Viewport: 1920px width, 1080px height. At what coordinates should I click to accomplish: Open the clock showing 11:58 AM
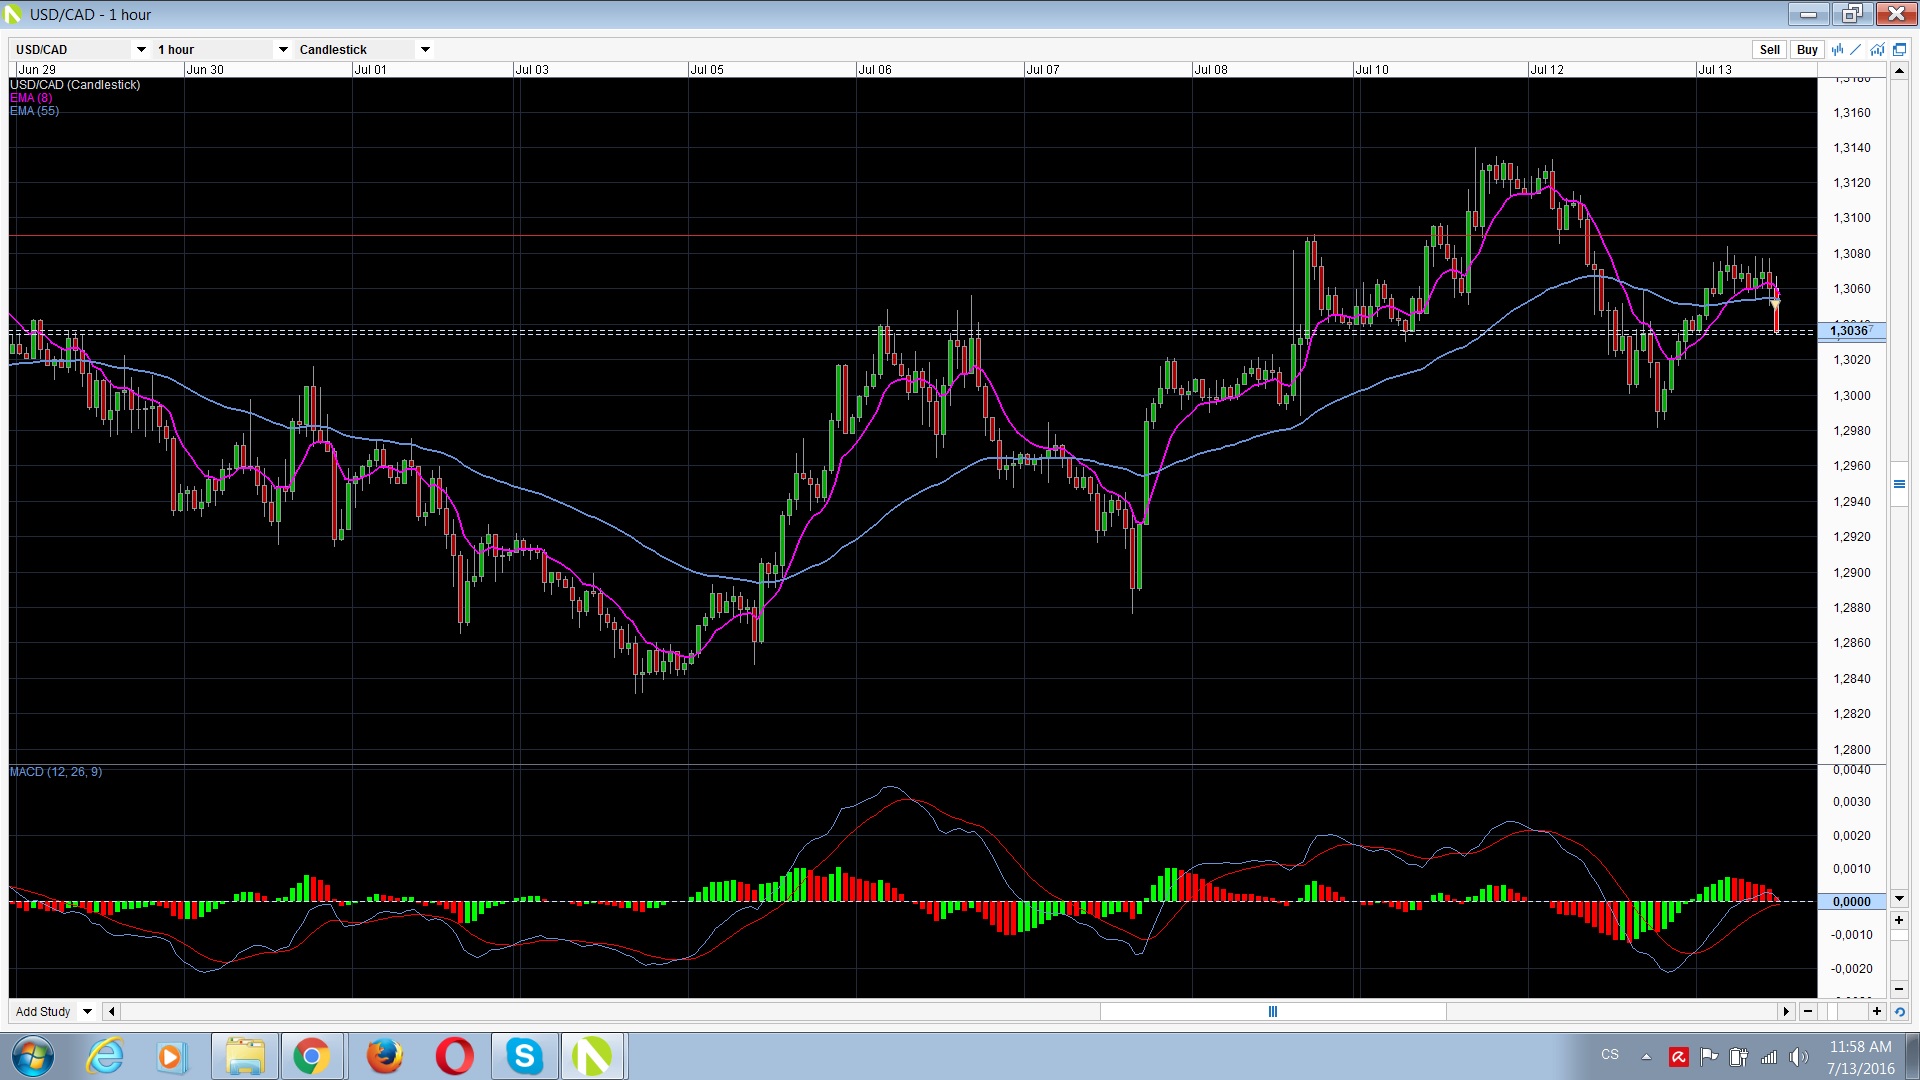1860,1057
